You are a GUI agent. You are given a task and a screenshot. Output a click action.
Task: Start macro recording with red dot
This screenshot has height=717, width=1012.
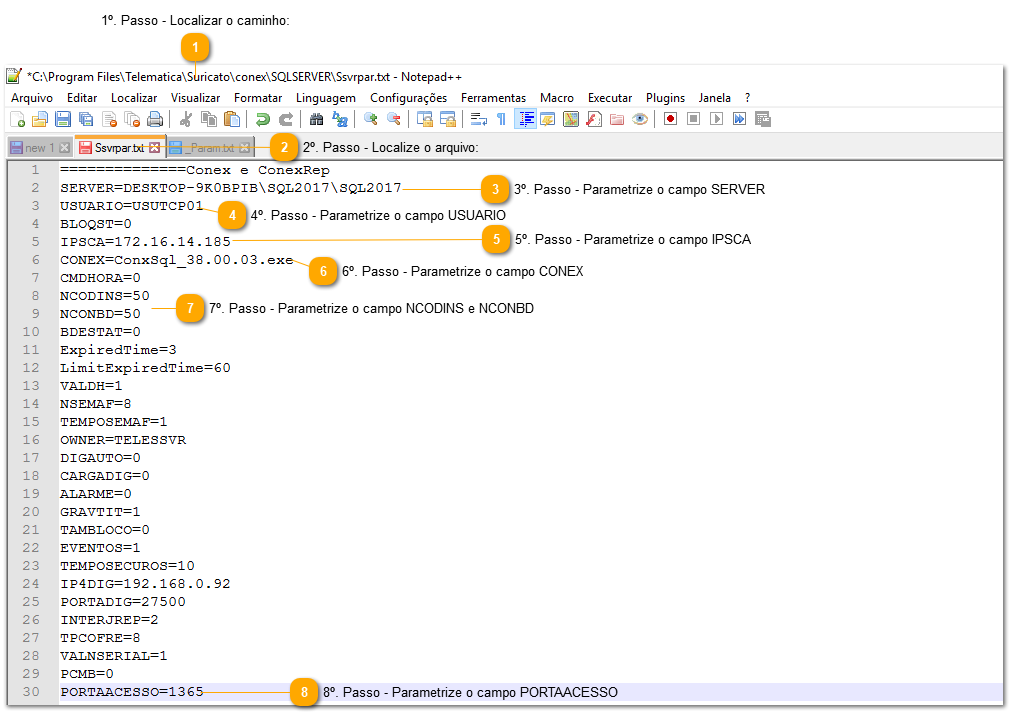coord(671,119)
